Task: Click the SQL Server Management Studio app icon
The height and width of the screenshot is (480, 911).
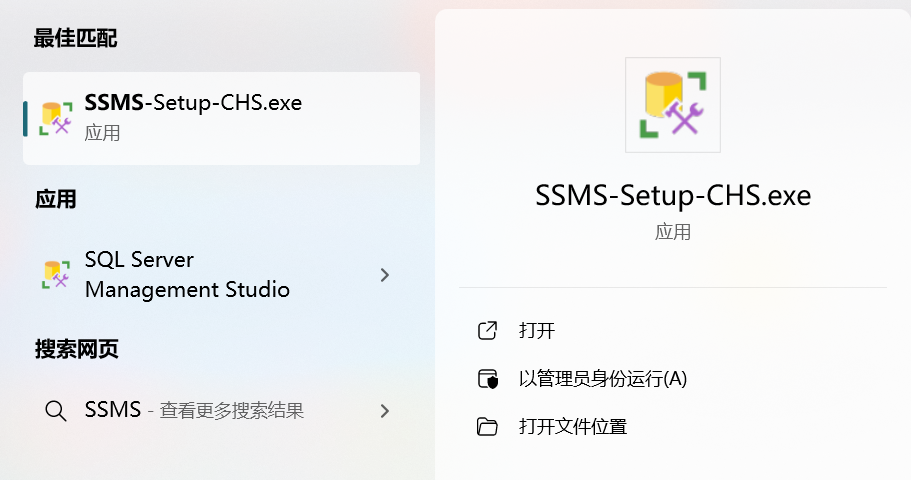Action: (56, 274)
